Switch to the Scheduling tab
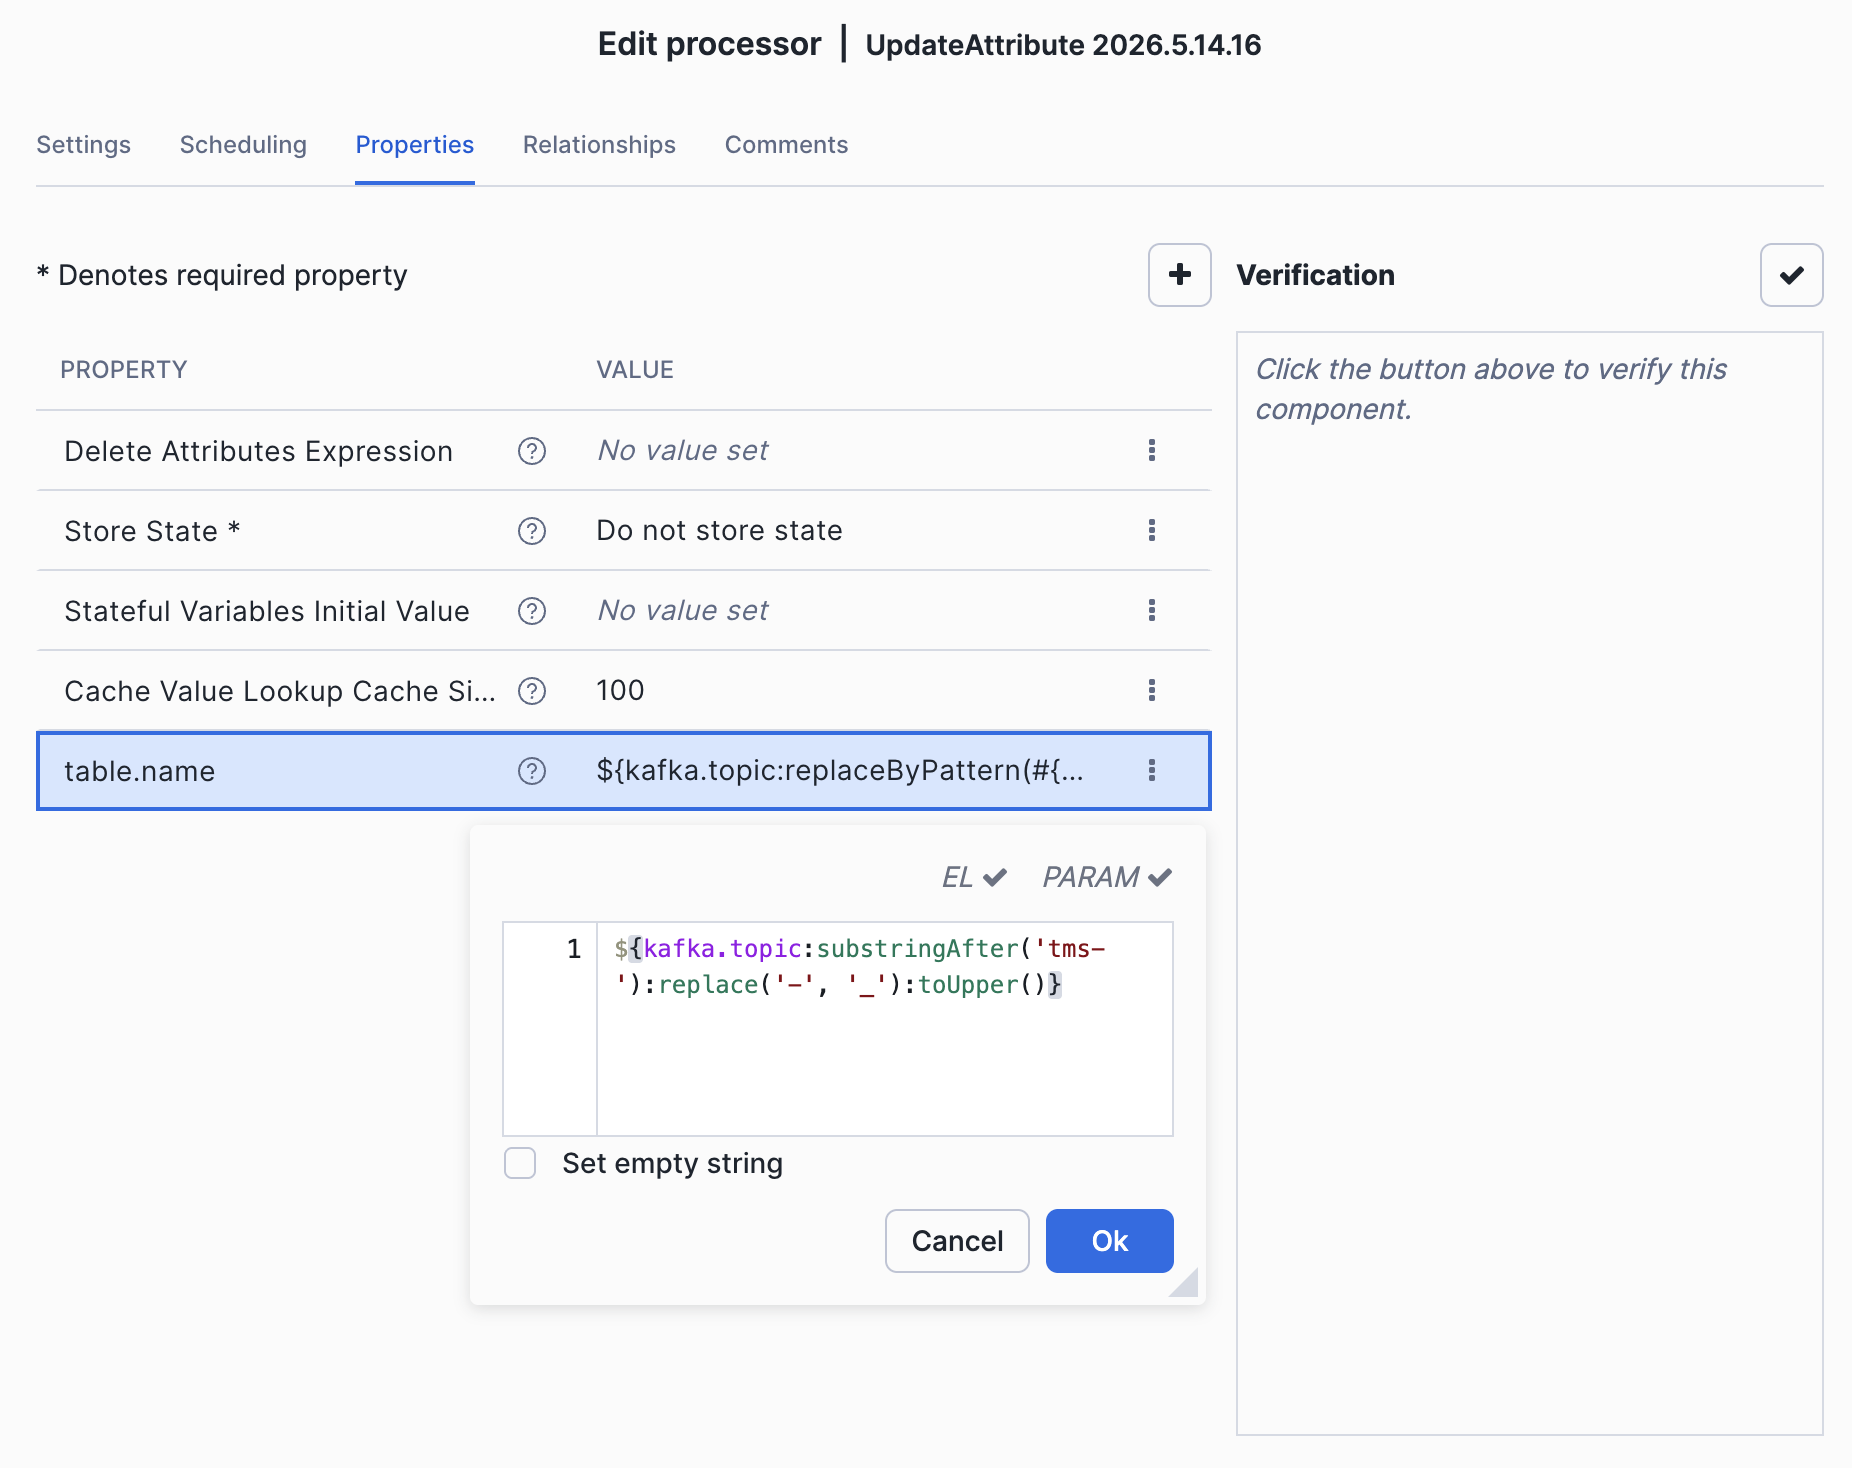 pos(243,145)
